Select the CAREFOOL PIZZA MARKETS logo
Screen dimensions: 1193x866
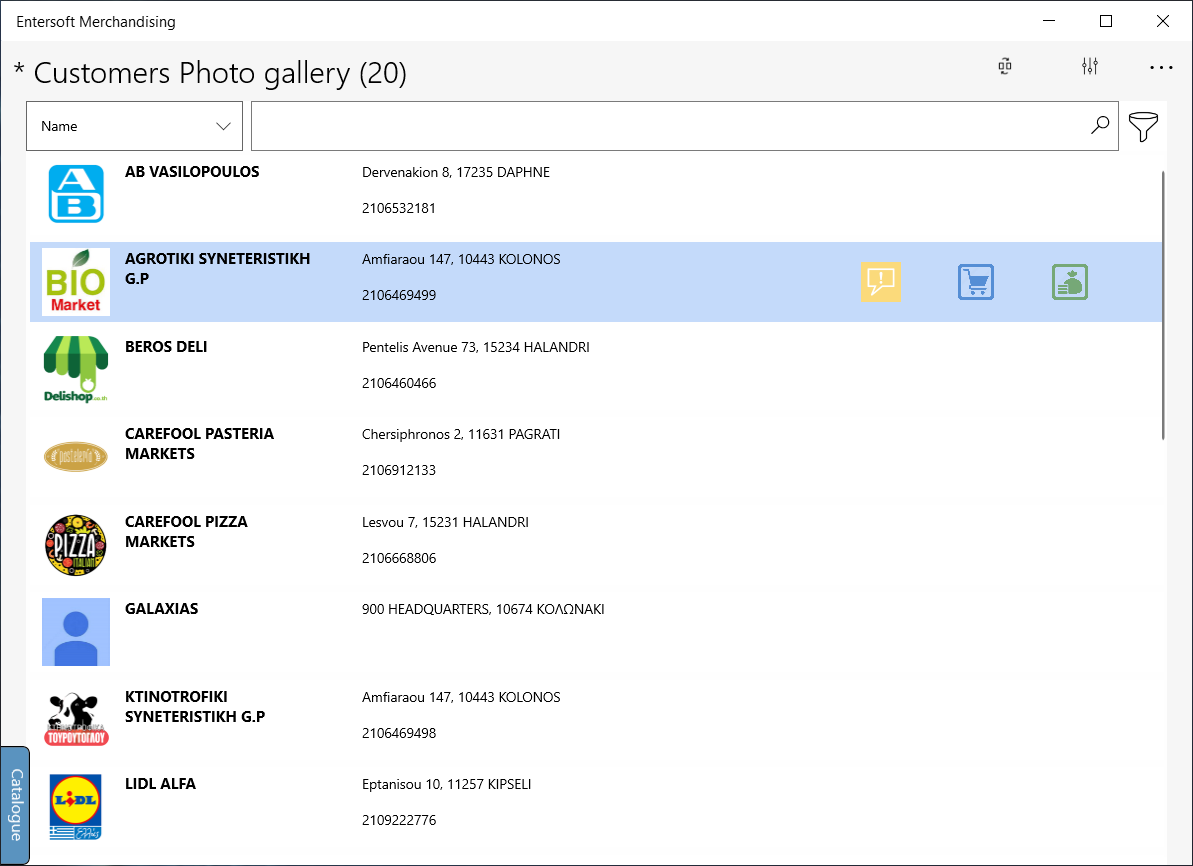point(76,545)
